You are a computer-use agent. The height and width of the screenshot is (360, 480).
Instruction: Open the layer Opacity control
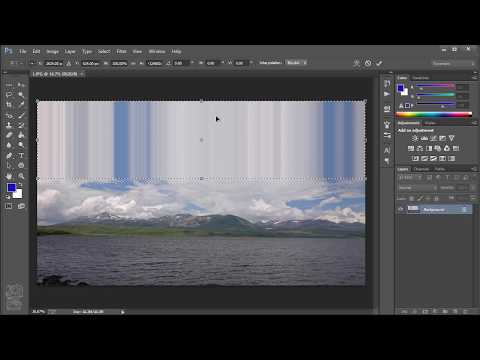coord(461,188)
